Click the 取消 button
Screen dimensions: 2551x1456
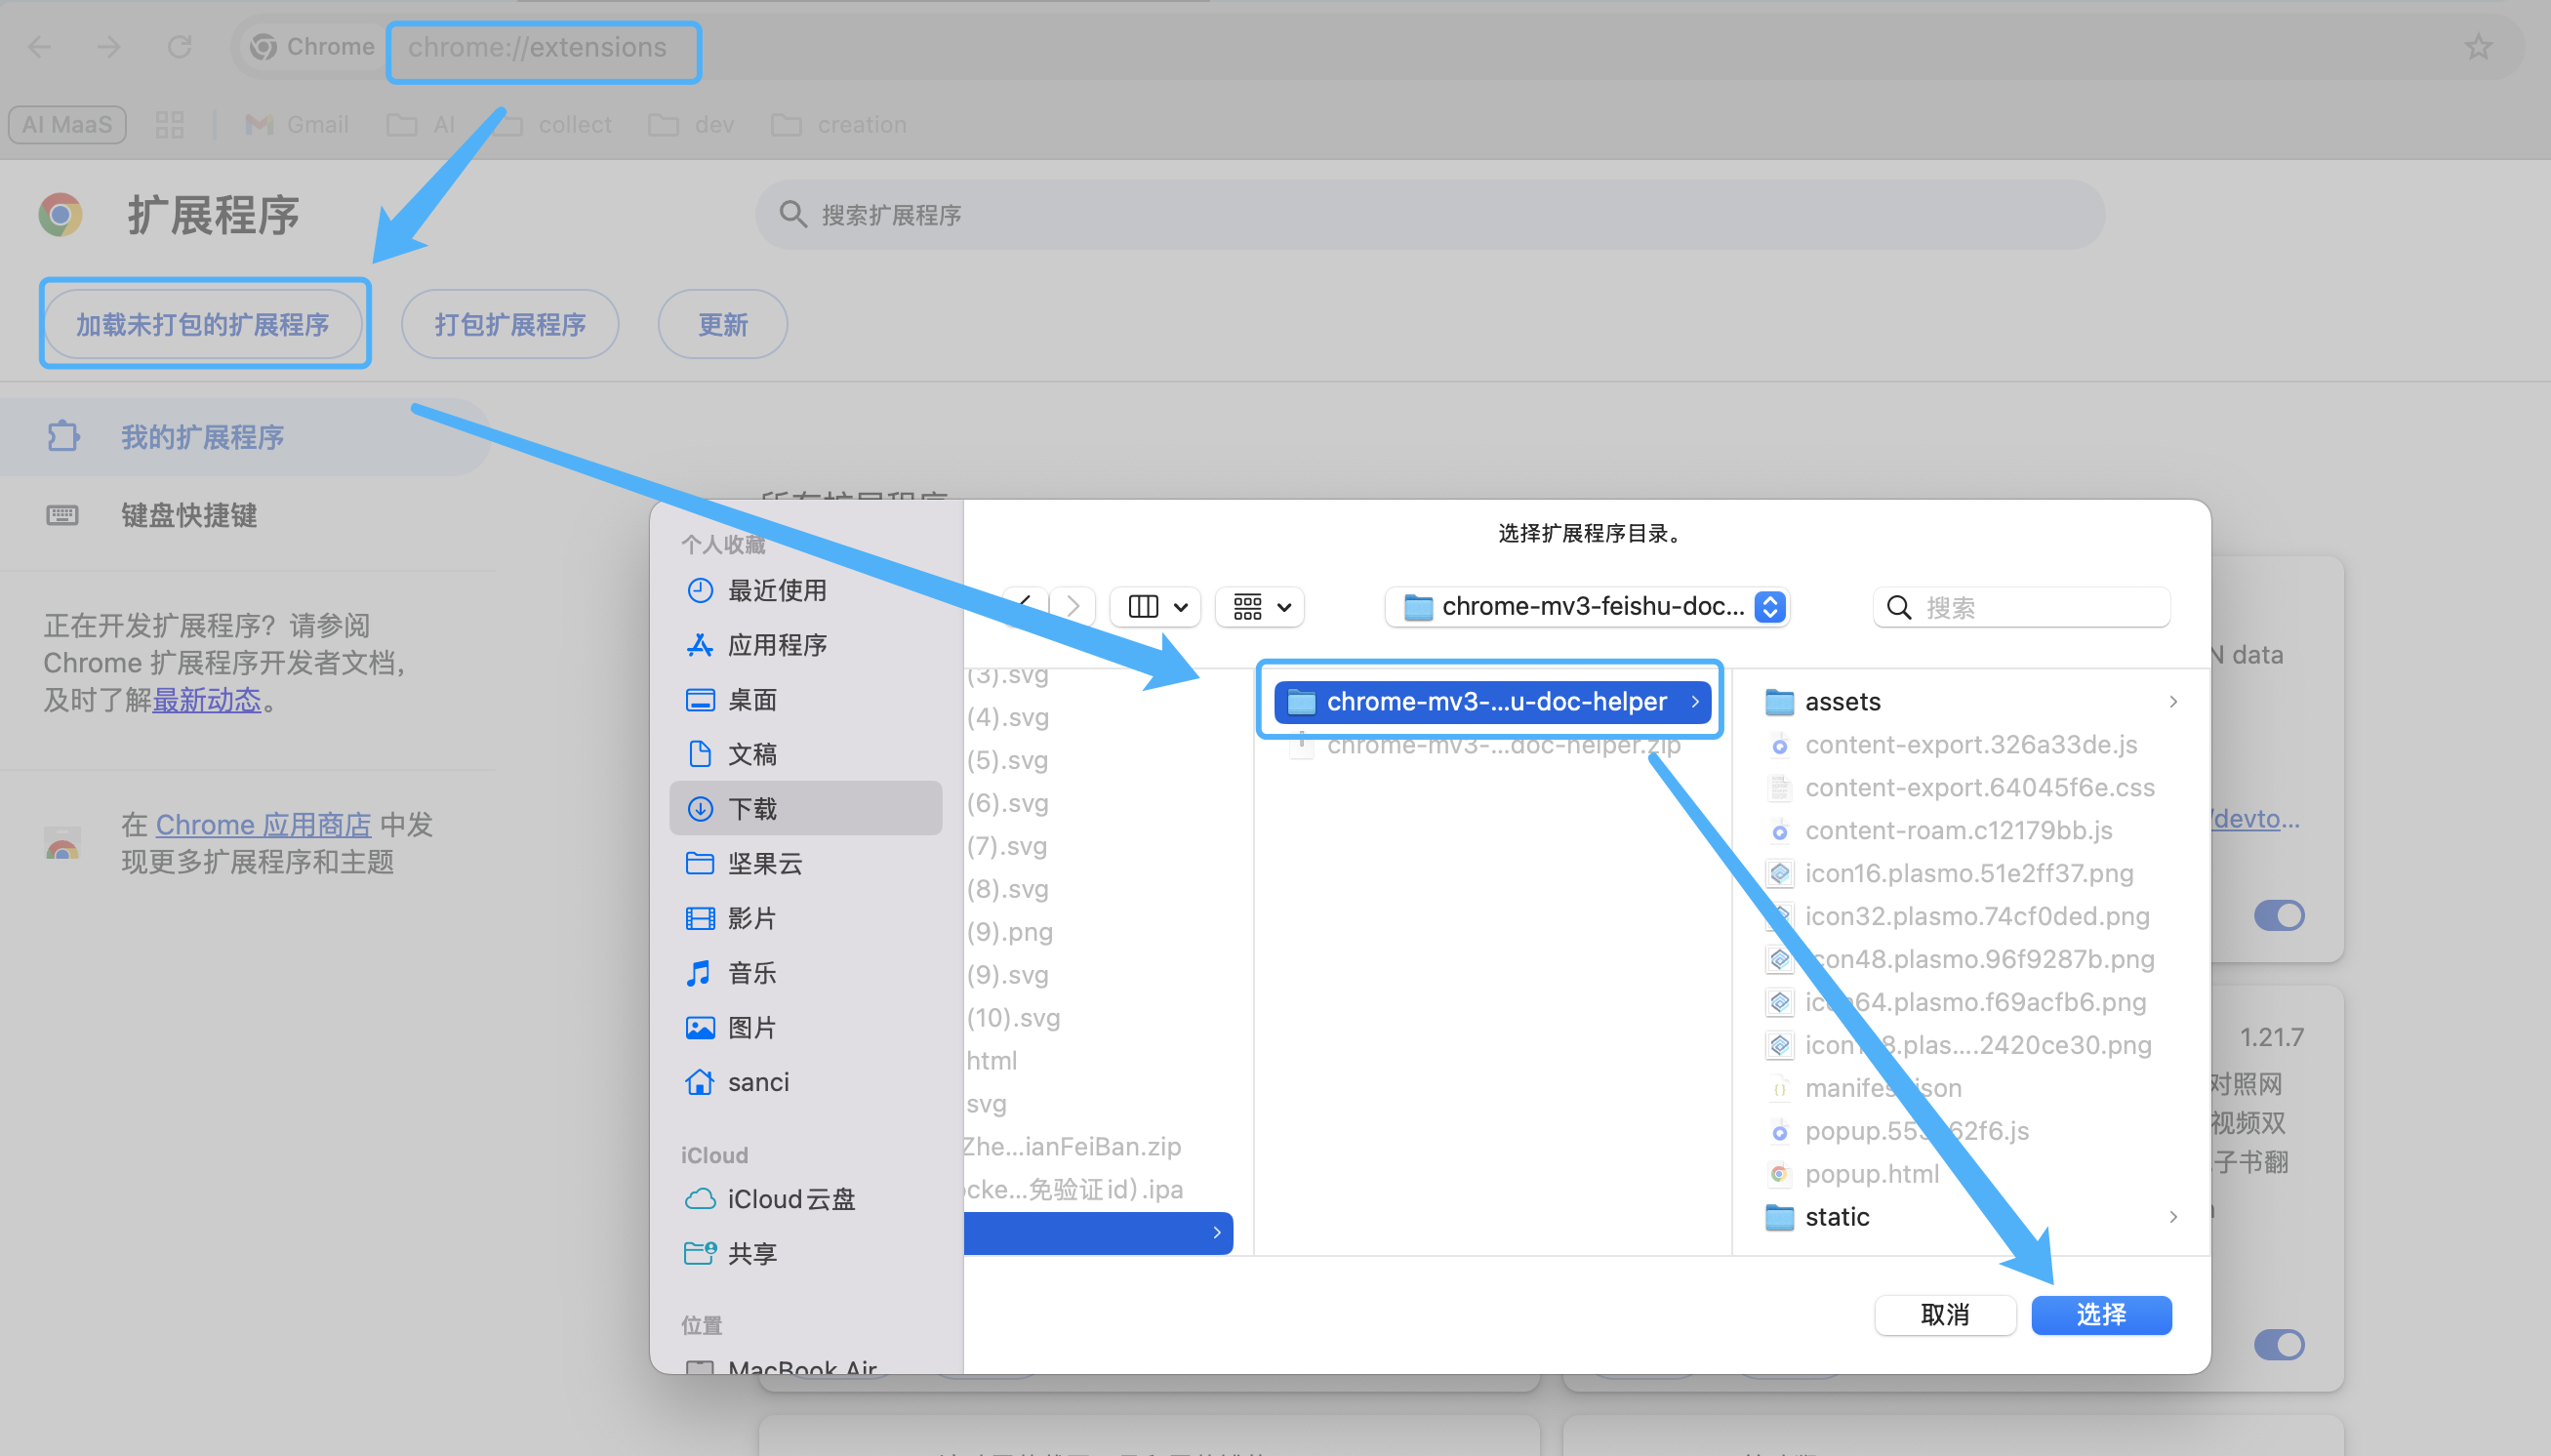tap(1944, 1314)
